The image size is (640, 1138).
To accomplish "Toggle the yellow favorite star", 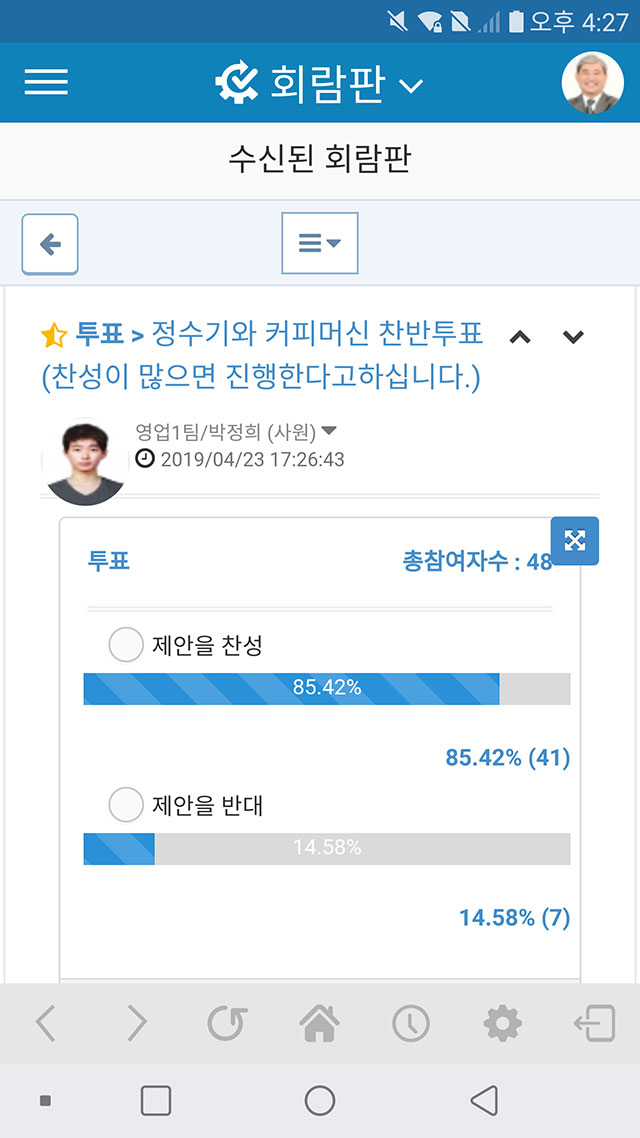I will pyautogui.click(x=54, y=335).
